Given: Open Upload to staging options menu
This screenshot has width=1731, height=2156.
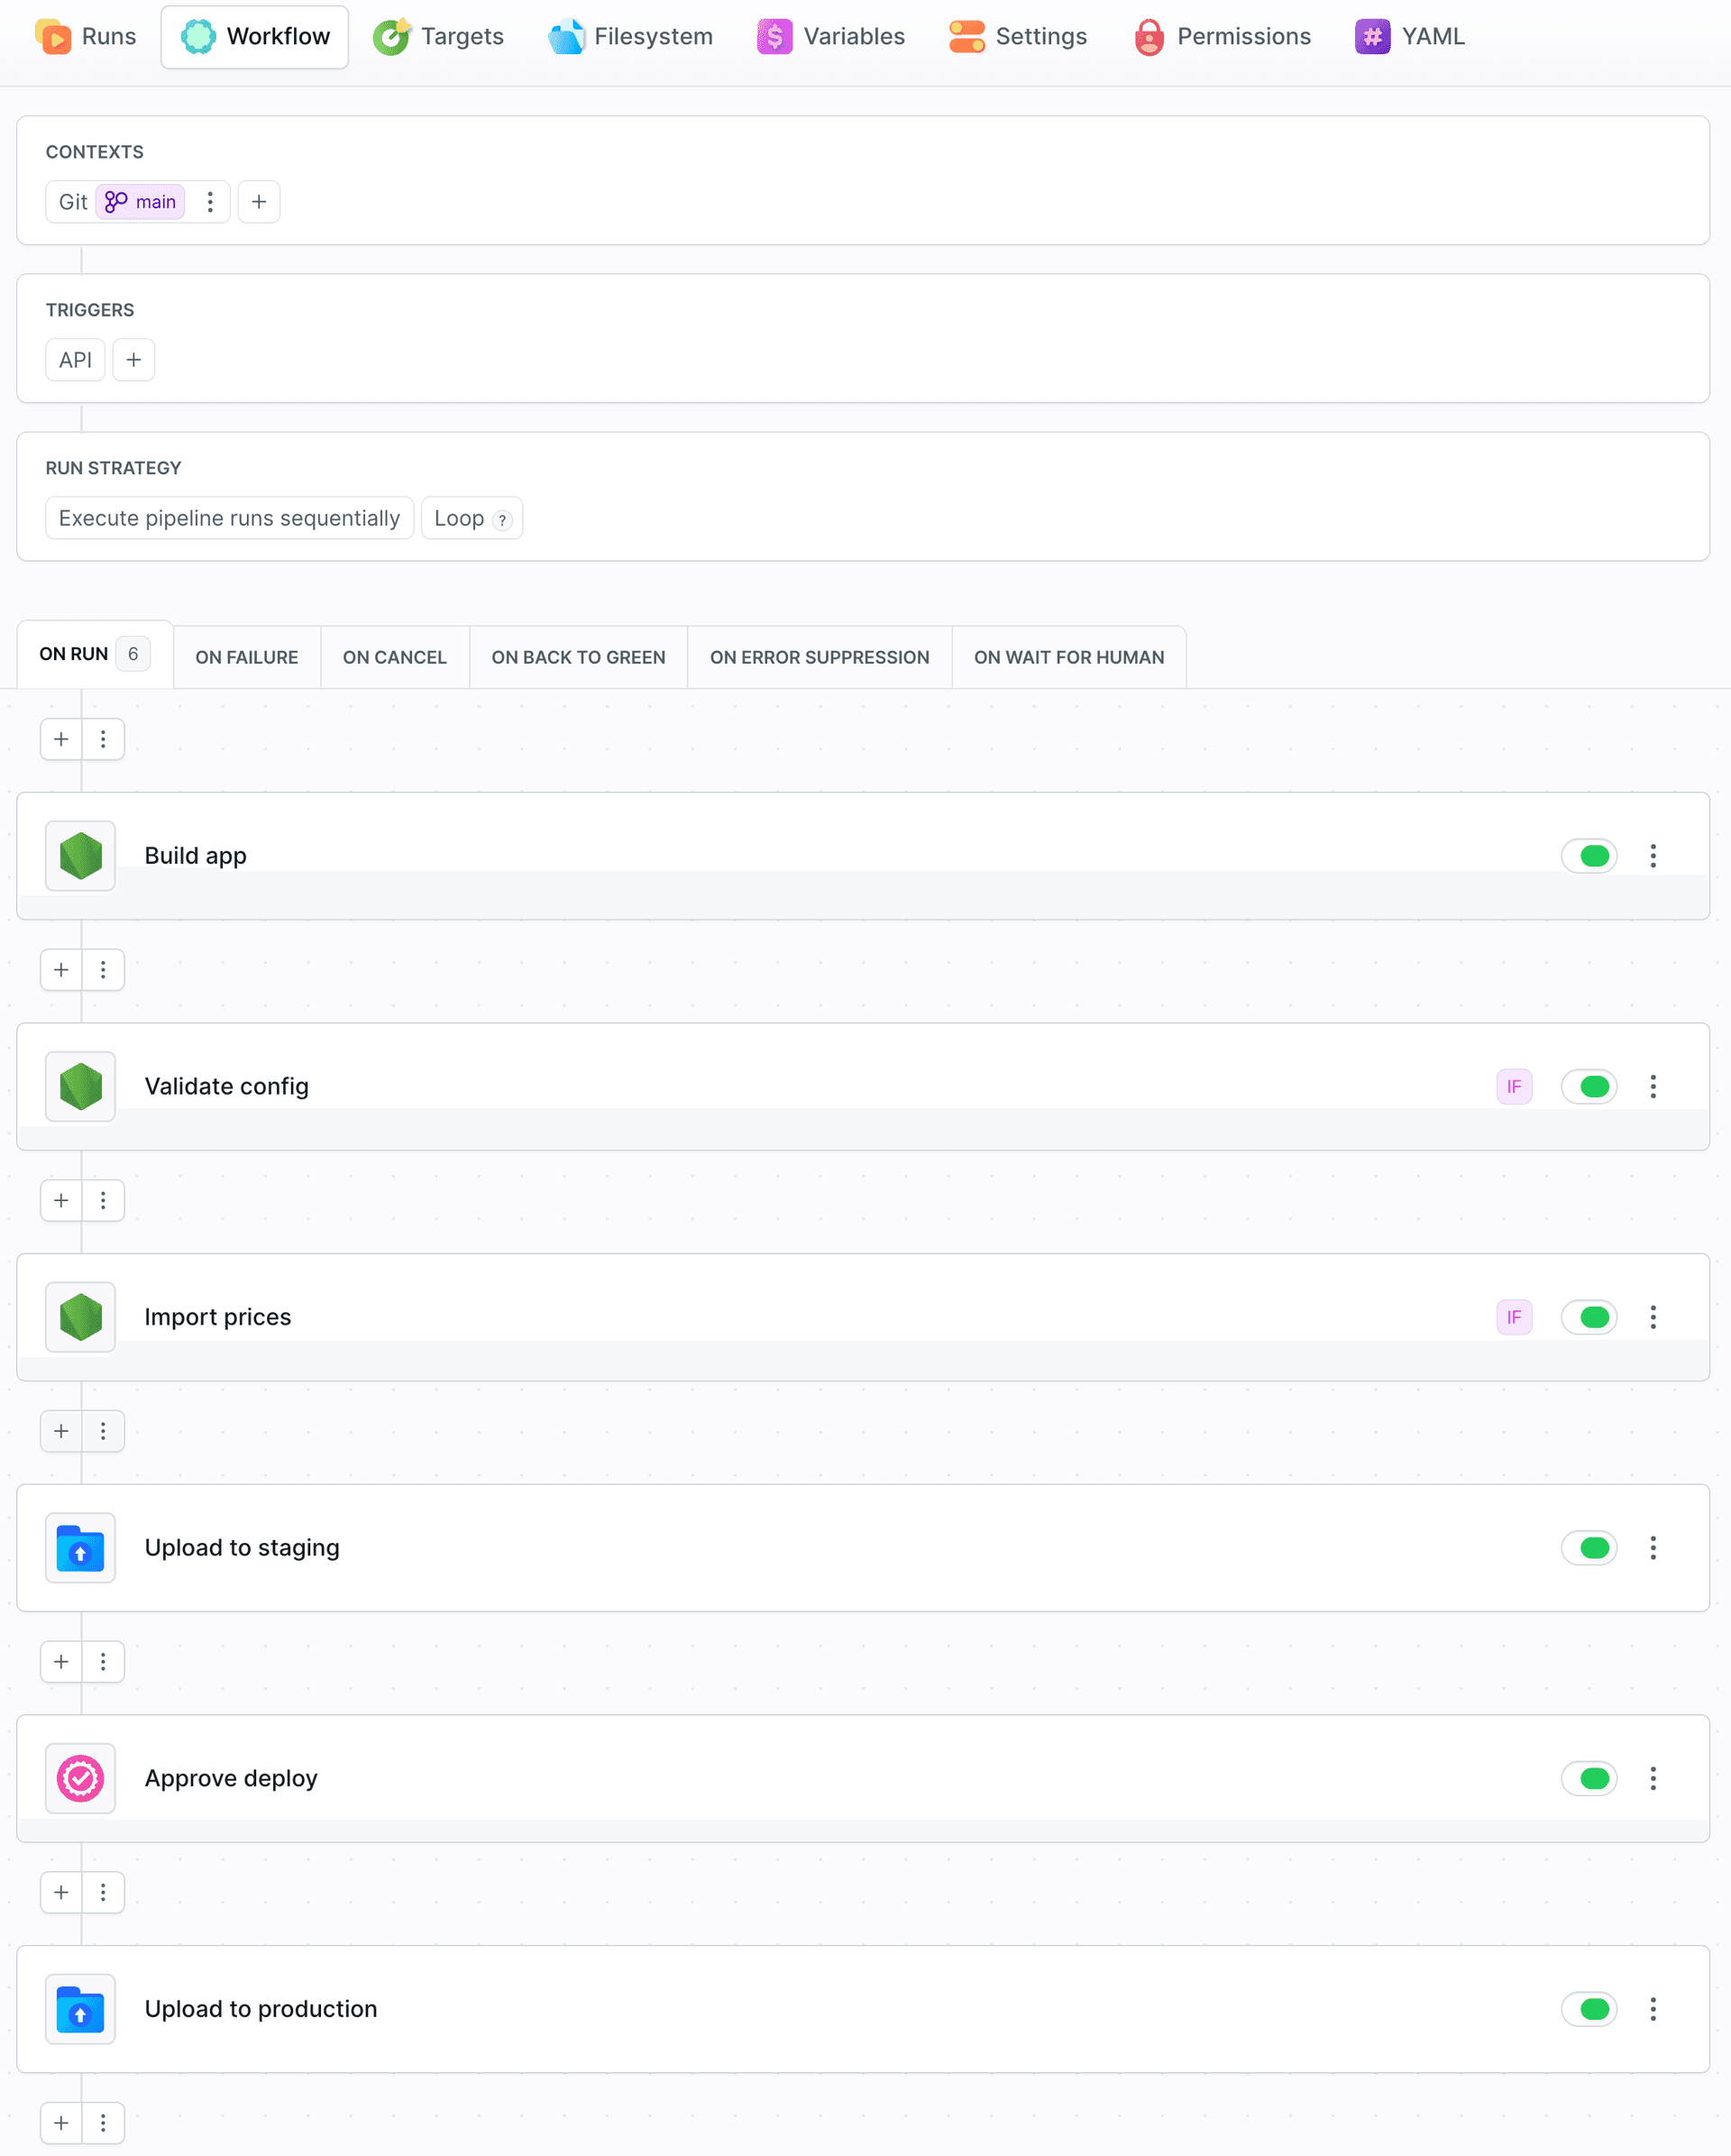Looking at the screenshot, I should pos(1653,1548).
